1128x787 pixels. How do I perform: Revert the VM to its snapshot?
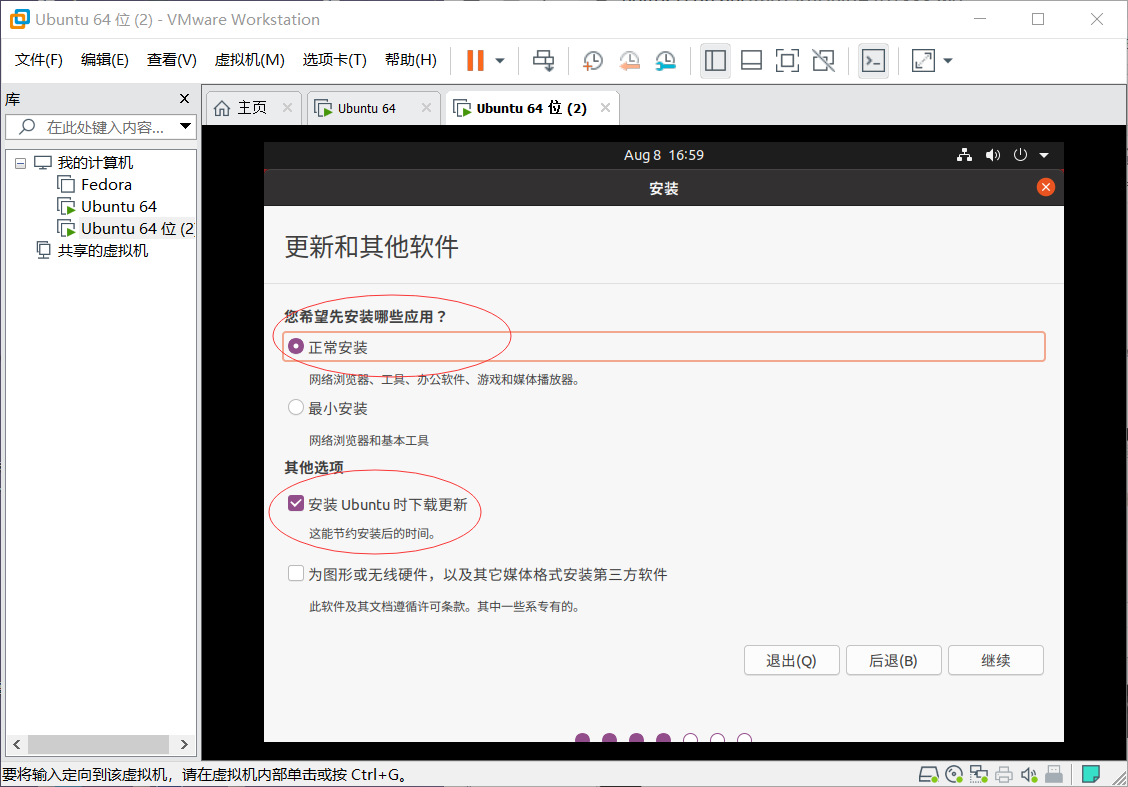coord(629,61)
